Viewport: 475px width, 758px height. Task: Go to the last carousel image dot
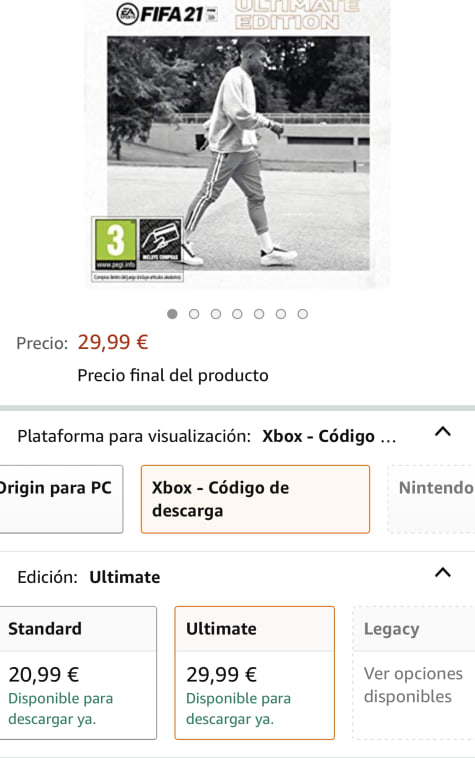tap(302, 314)
